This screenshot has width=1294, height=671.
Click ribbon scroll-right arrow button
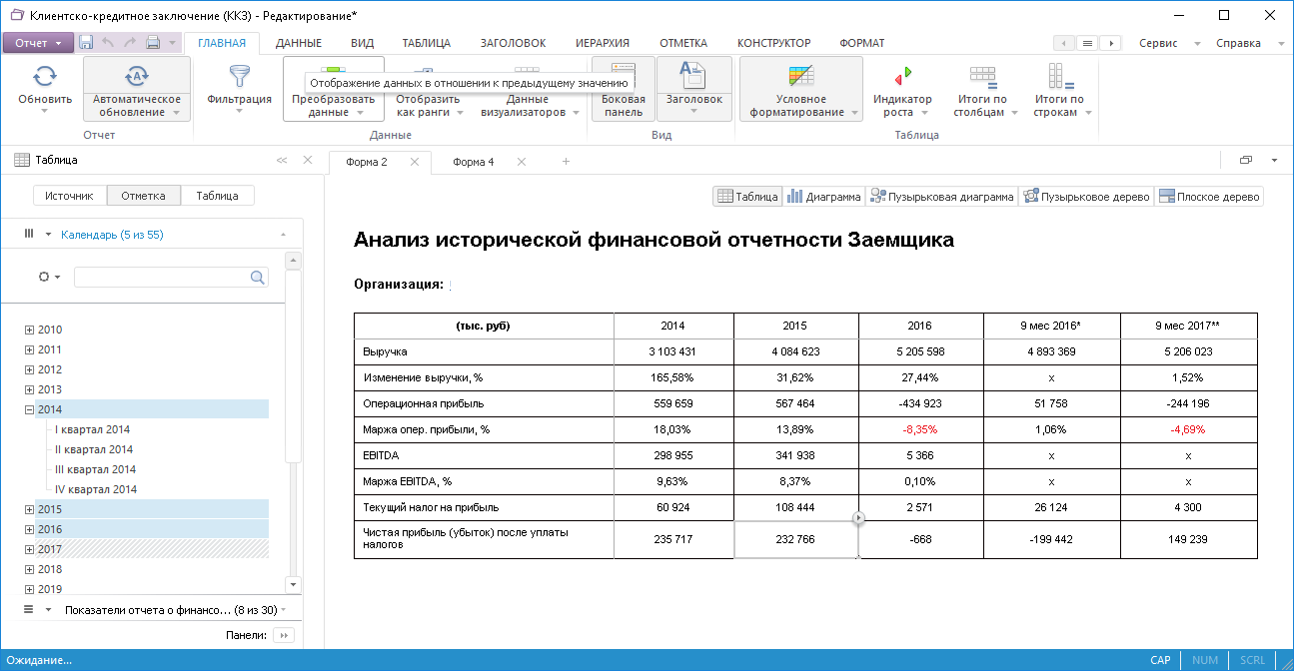(x=1109, y=43)
